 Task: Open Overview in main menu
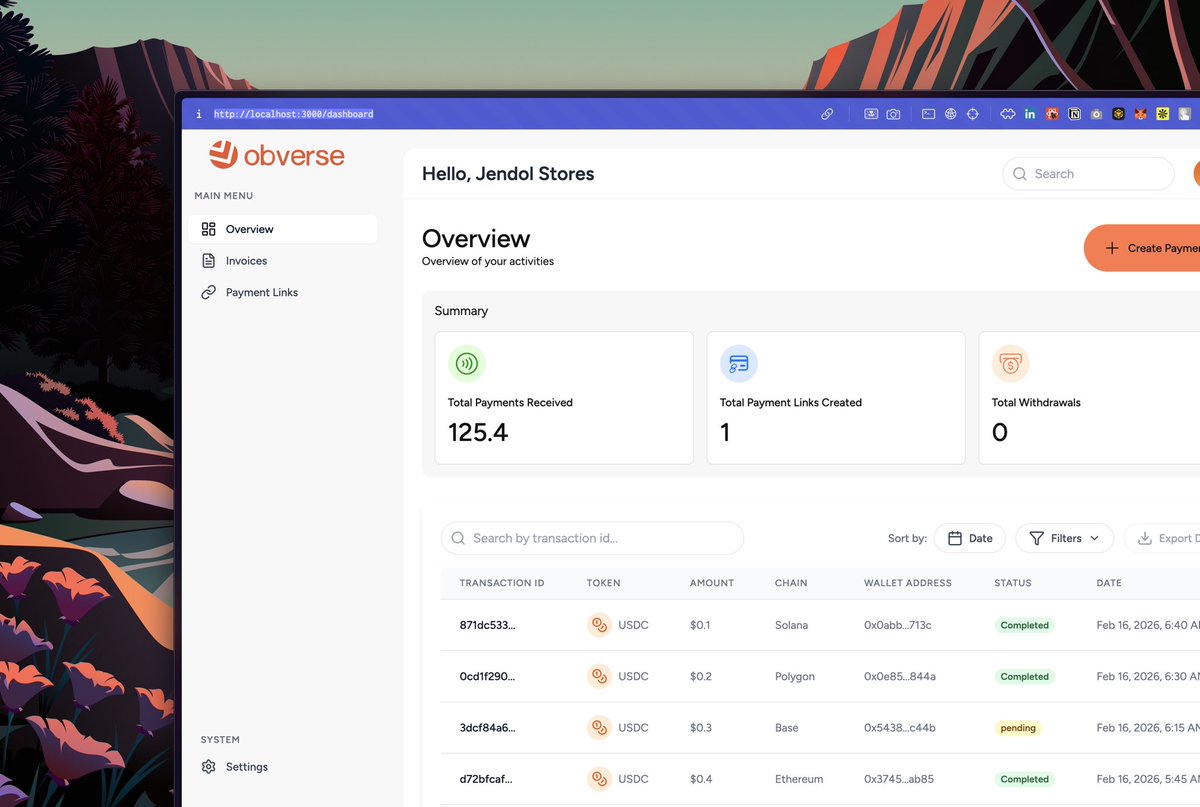(283, 229)
